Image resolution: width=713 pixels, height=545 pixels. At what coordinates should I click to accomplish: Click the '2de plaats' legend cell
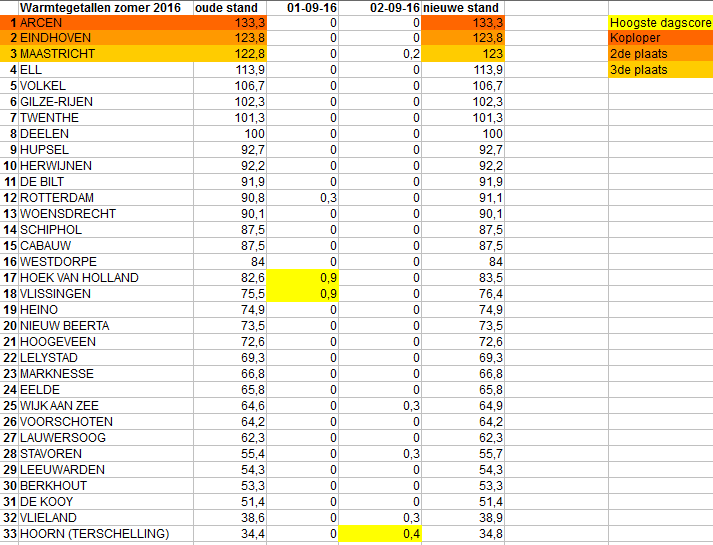661,54
